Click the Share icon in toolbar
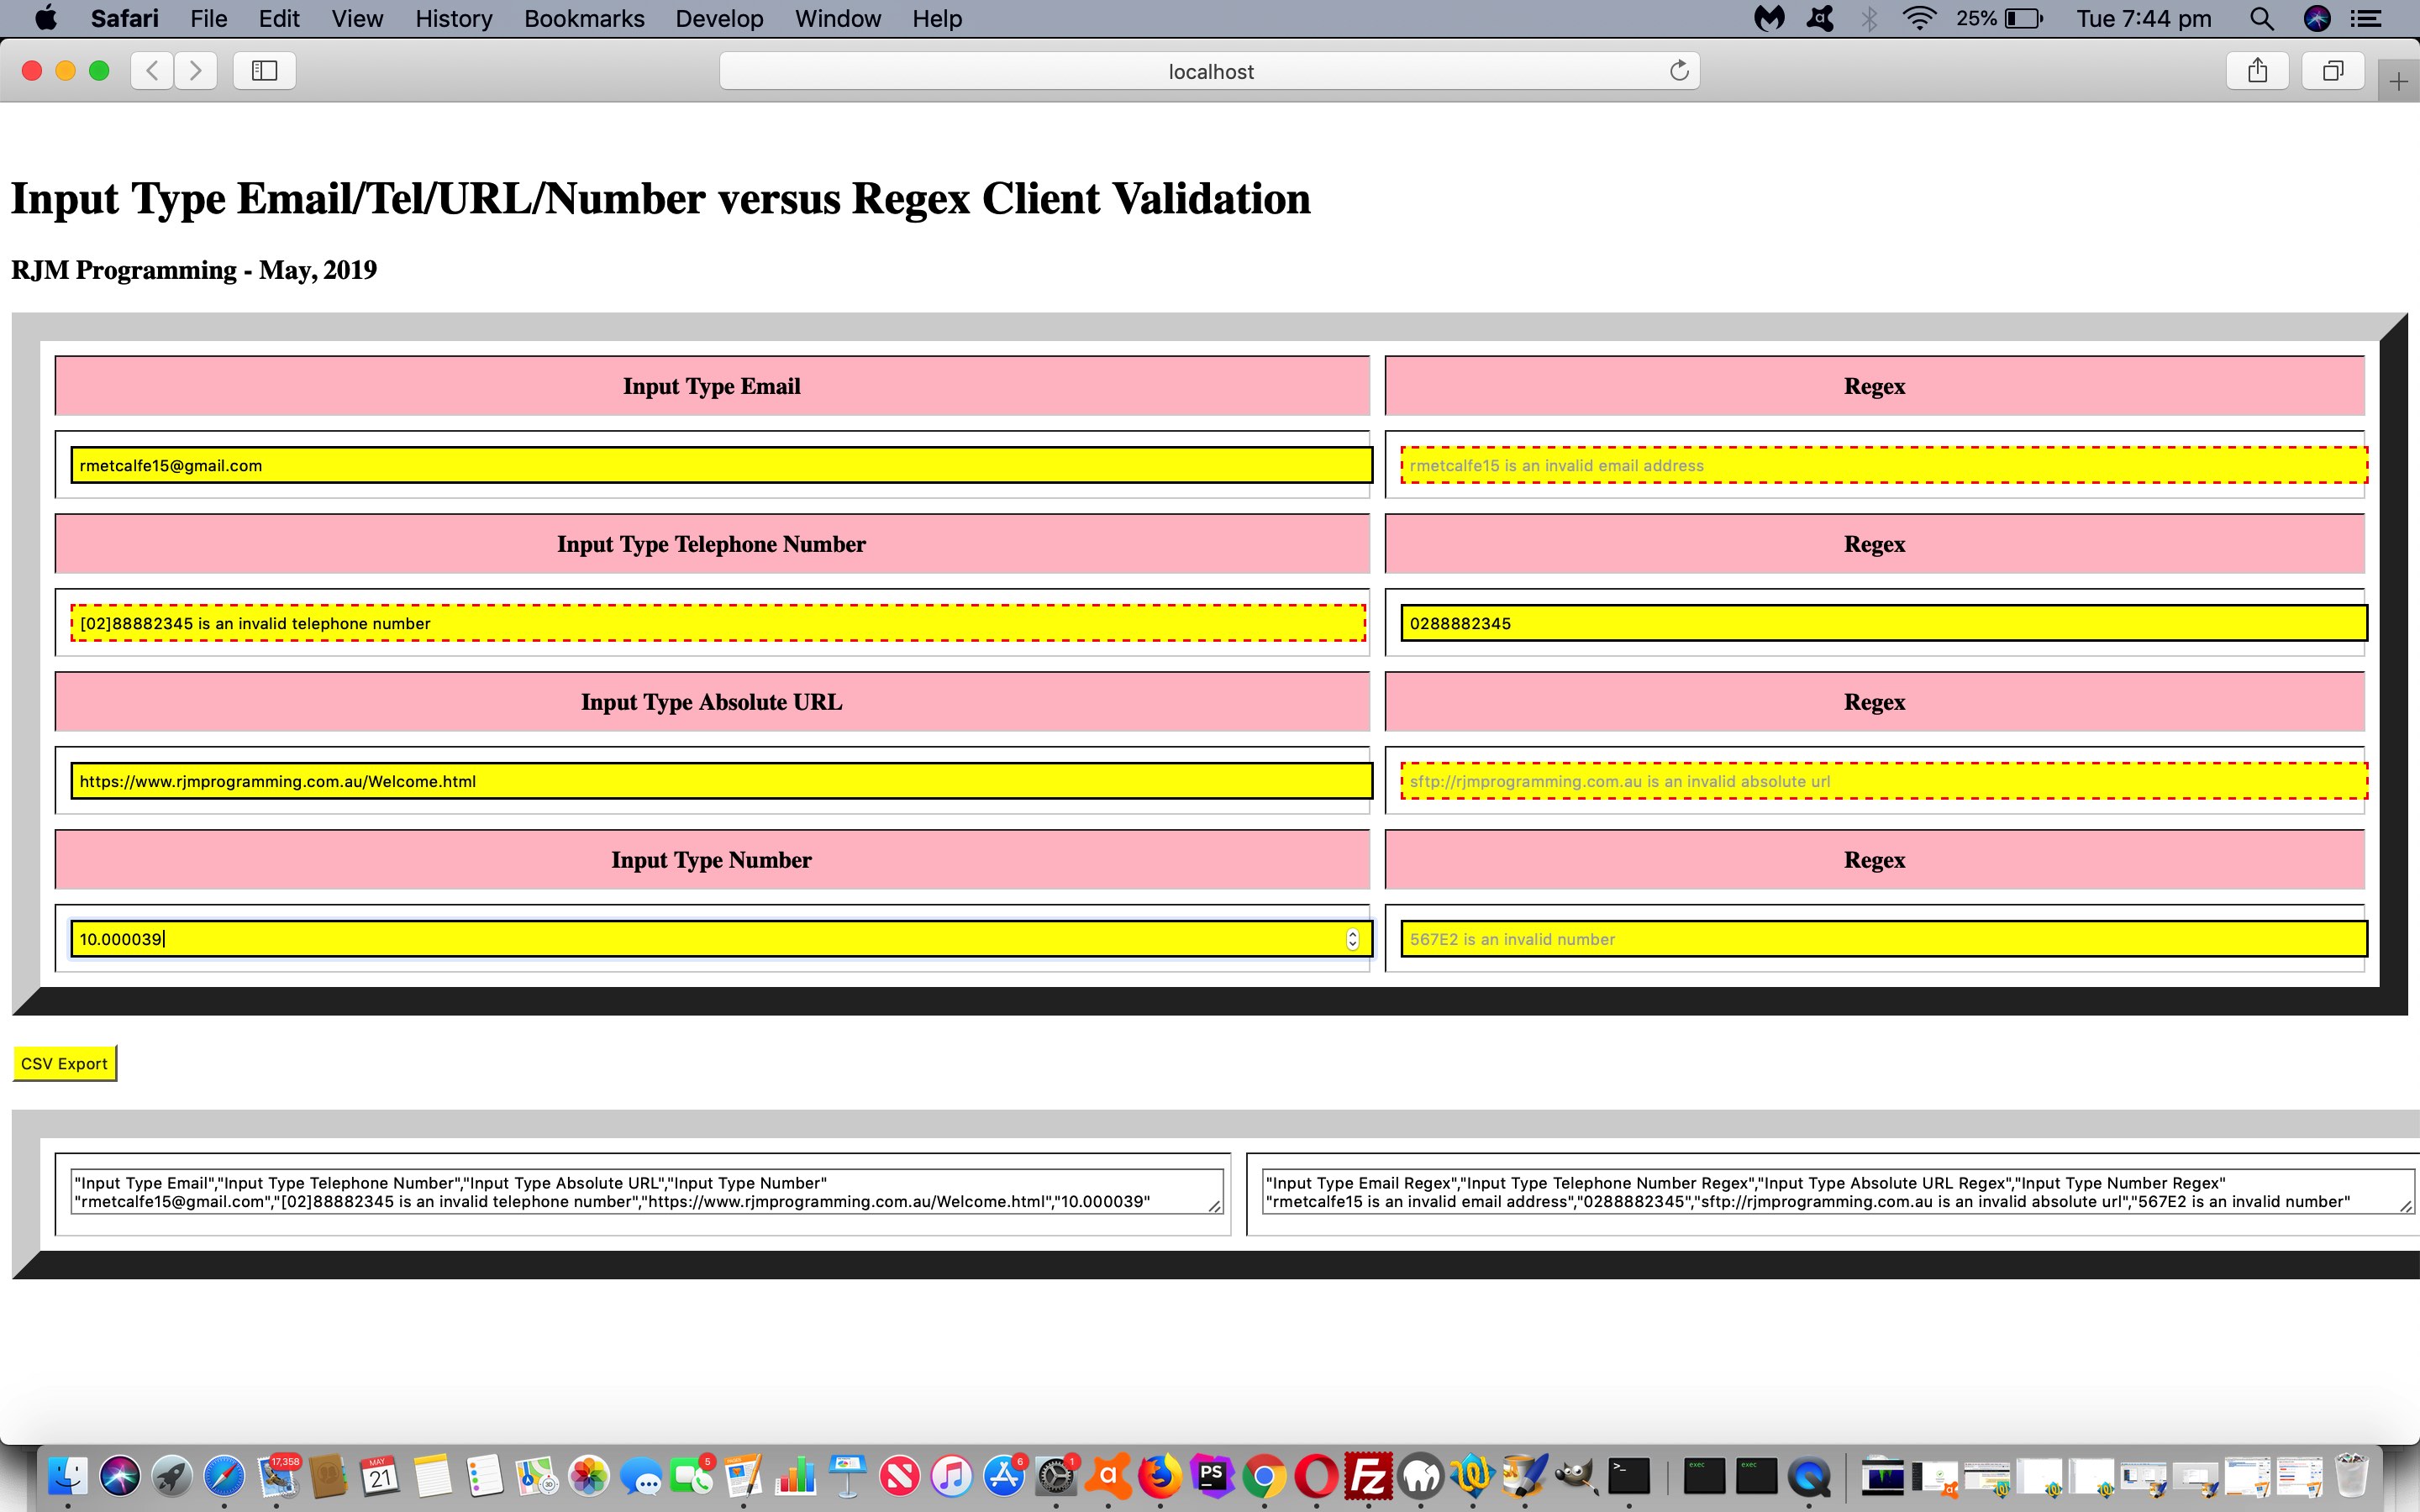Screen dimensions: 2420x1512 coord(2257,70)
